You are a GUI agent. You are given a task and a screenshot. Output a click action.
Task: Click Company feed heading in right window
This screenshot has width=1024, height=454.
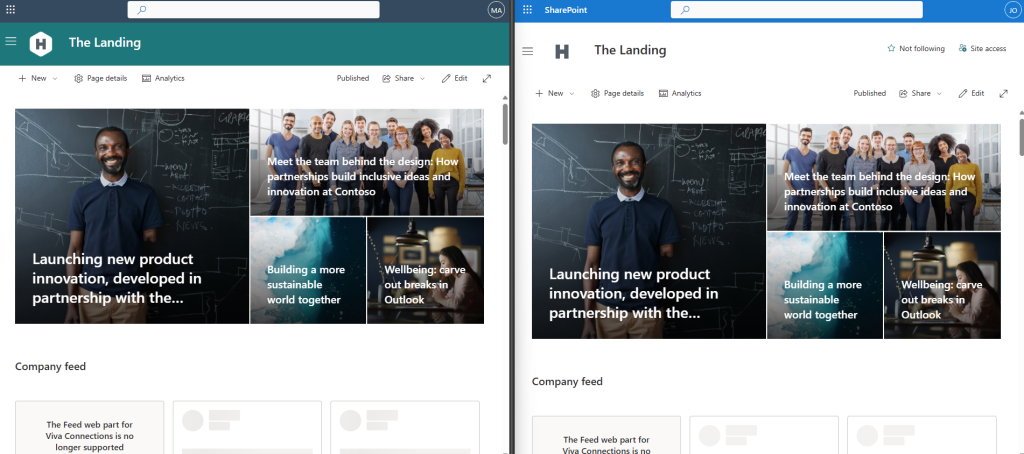567,381
